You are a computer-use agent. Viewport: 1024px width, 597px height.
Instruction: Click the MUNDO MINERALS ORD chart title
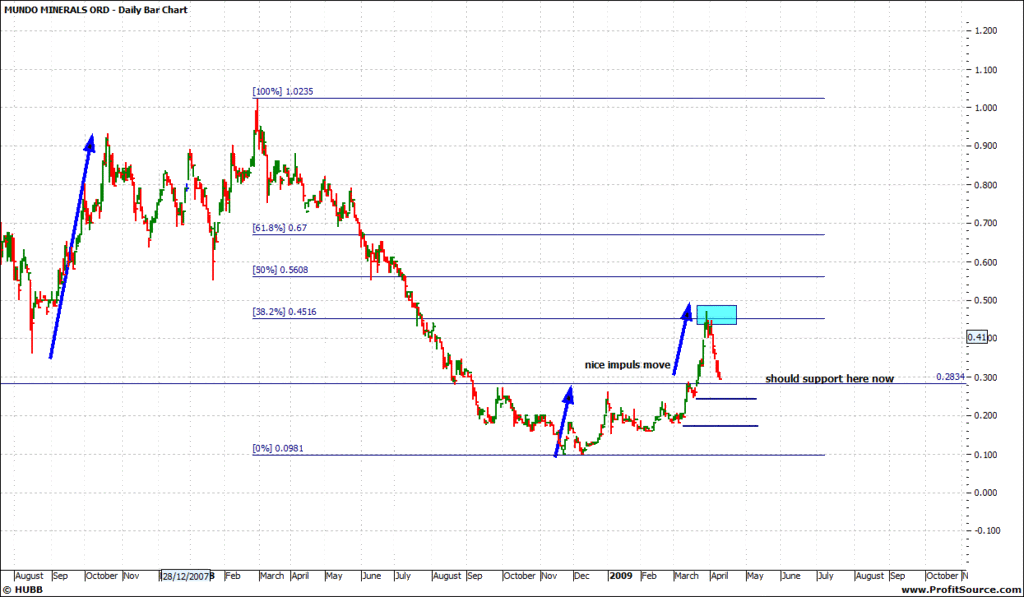[95, 10]
